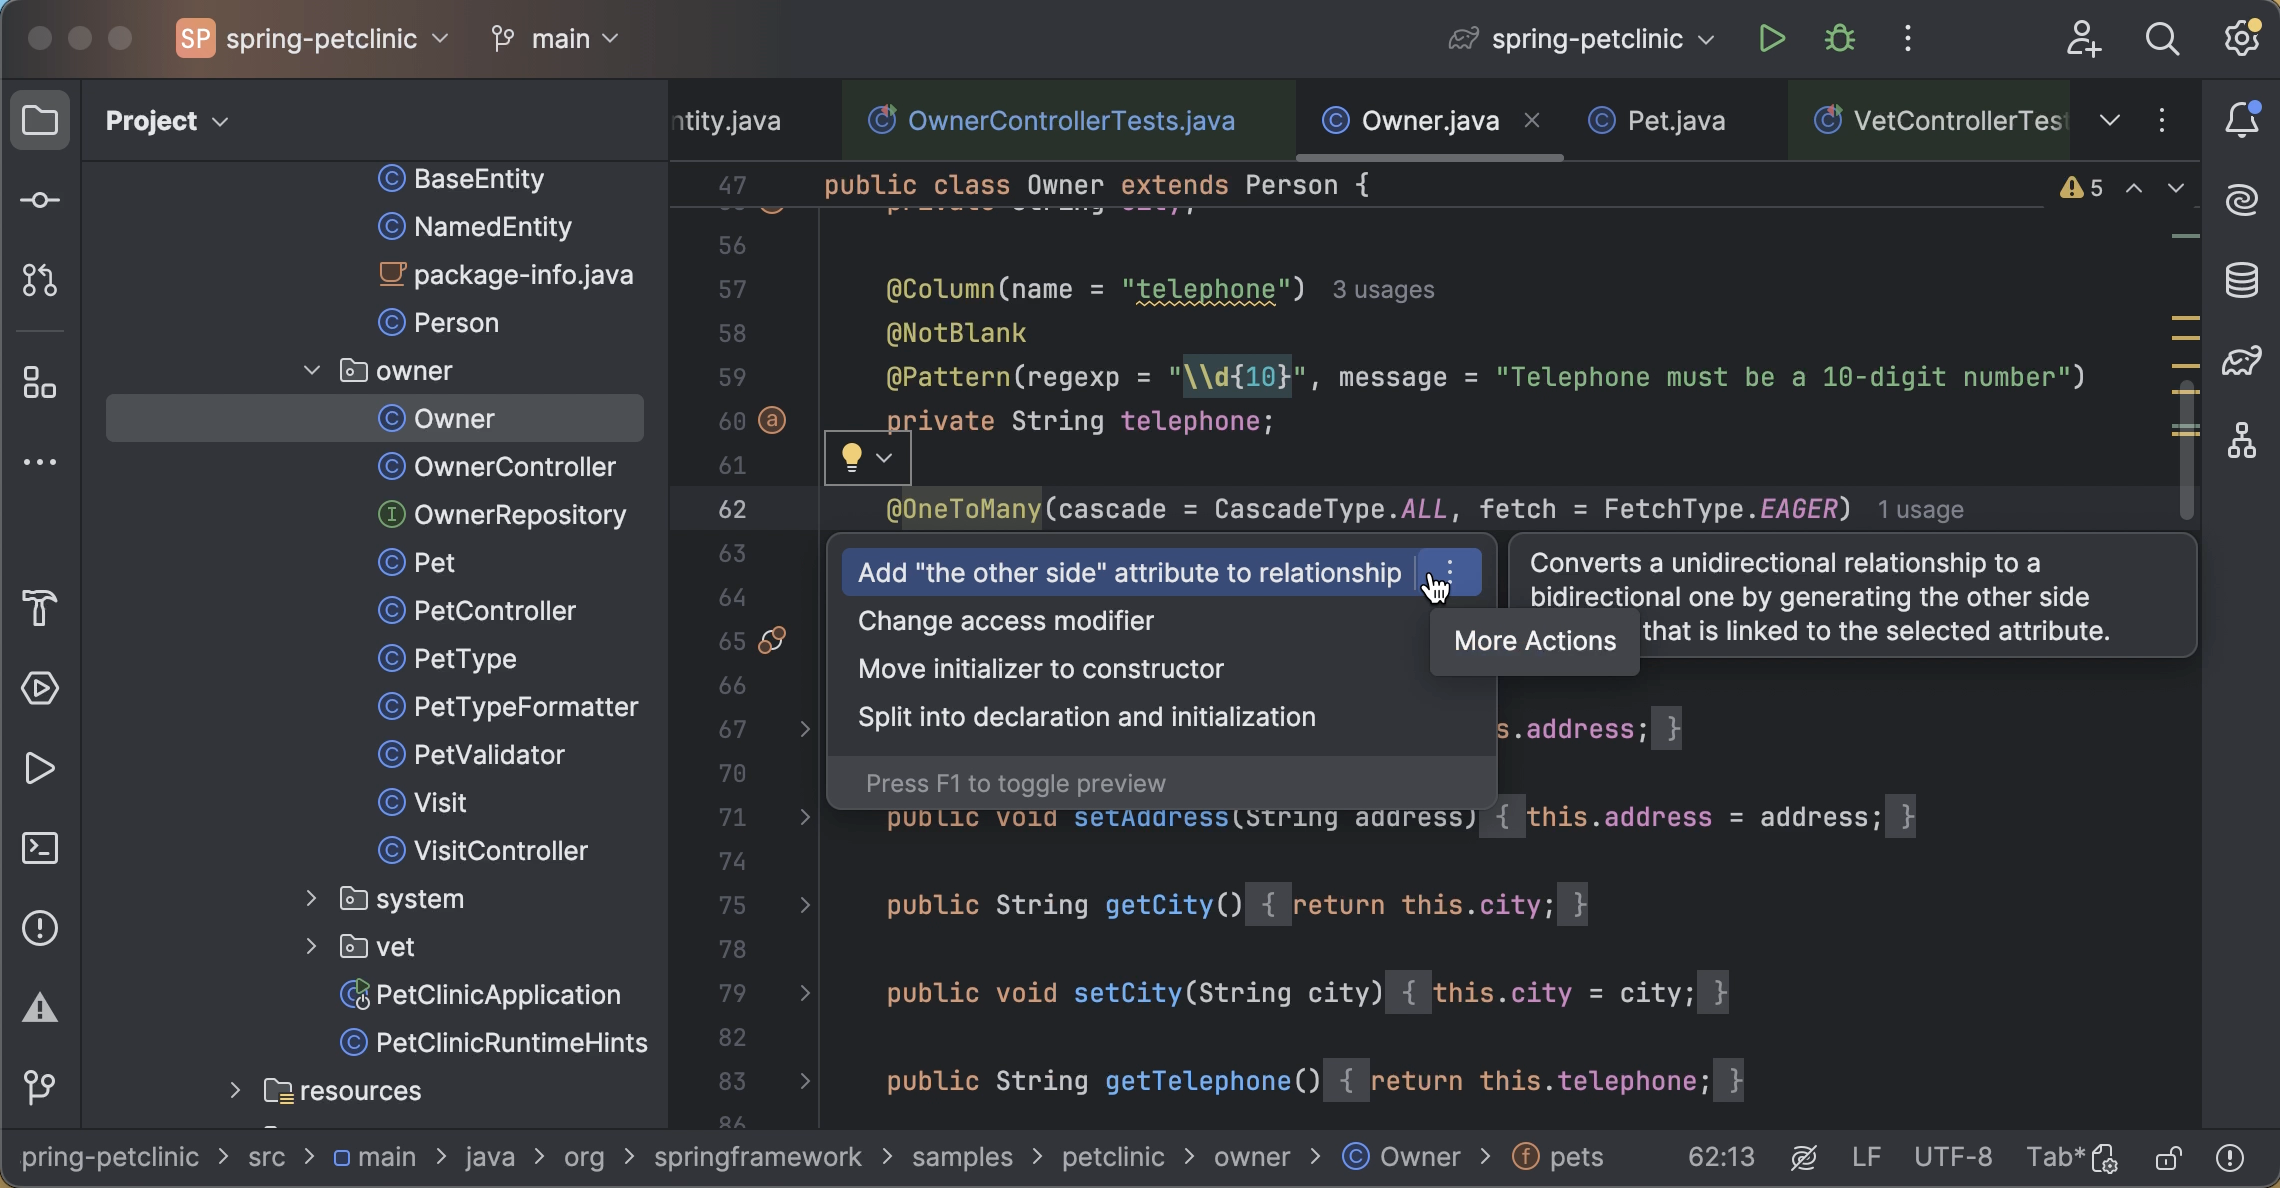Open the Commit tool window
This screenshot has width=2280, height=1188.
pyautogui.click(x=40, y=200)
